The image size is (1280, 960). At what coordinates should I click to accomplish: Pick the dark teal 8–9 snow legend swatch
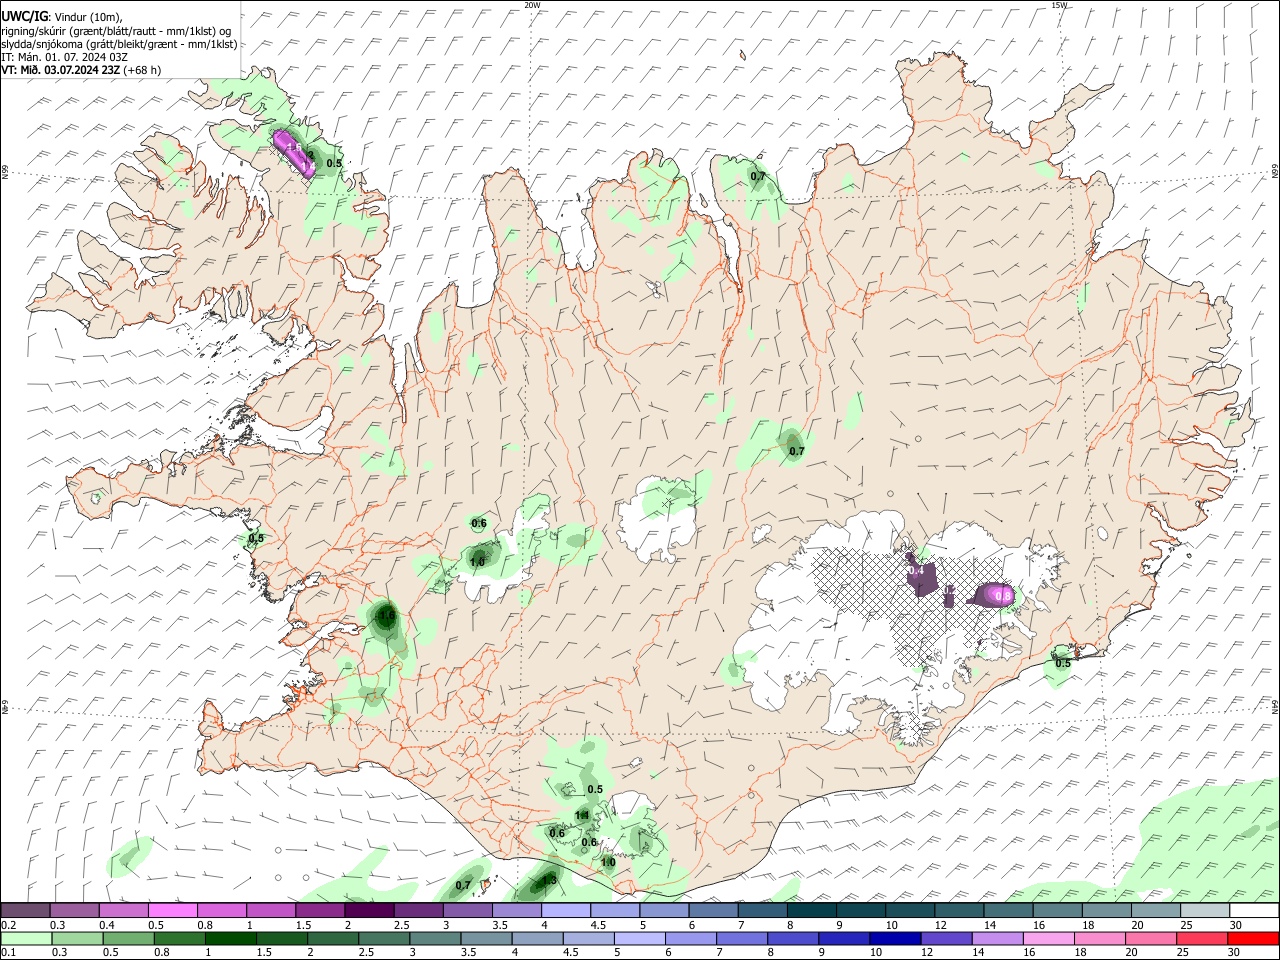tap(812, 910)
